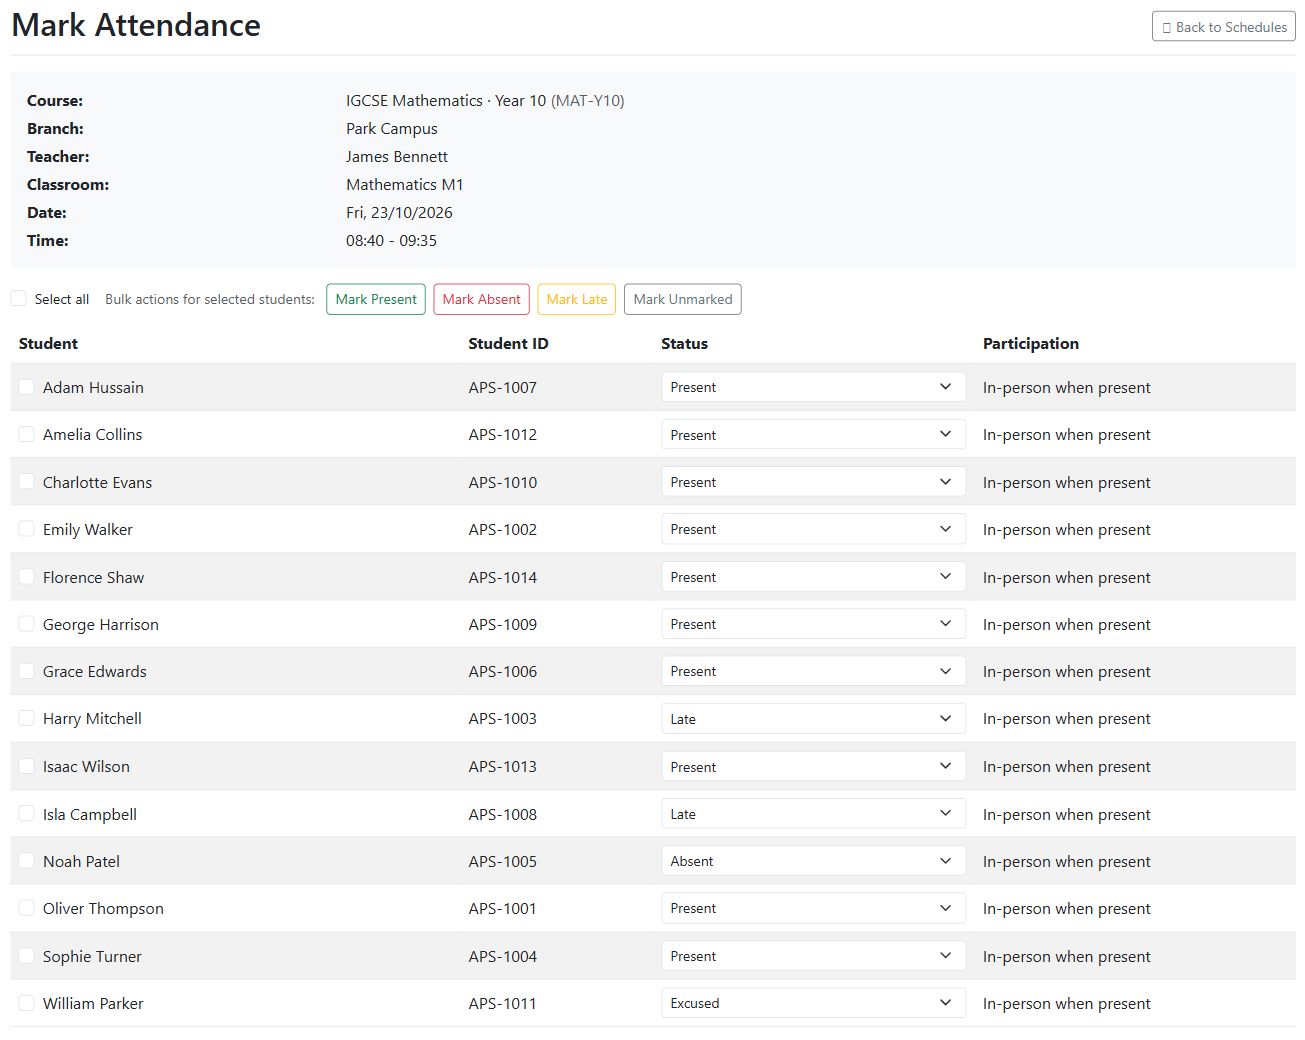
Task: Click Back to Schedules button
Action: [1223, 27]
